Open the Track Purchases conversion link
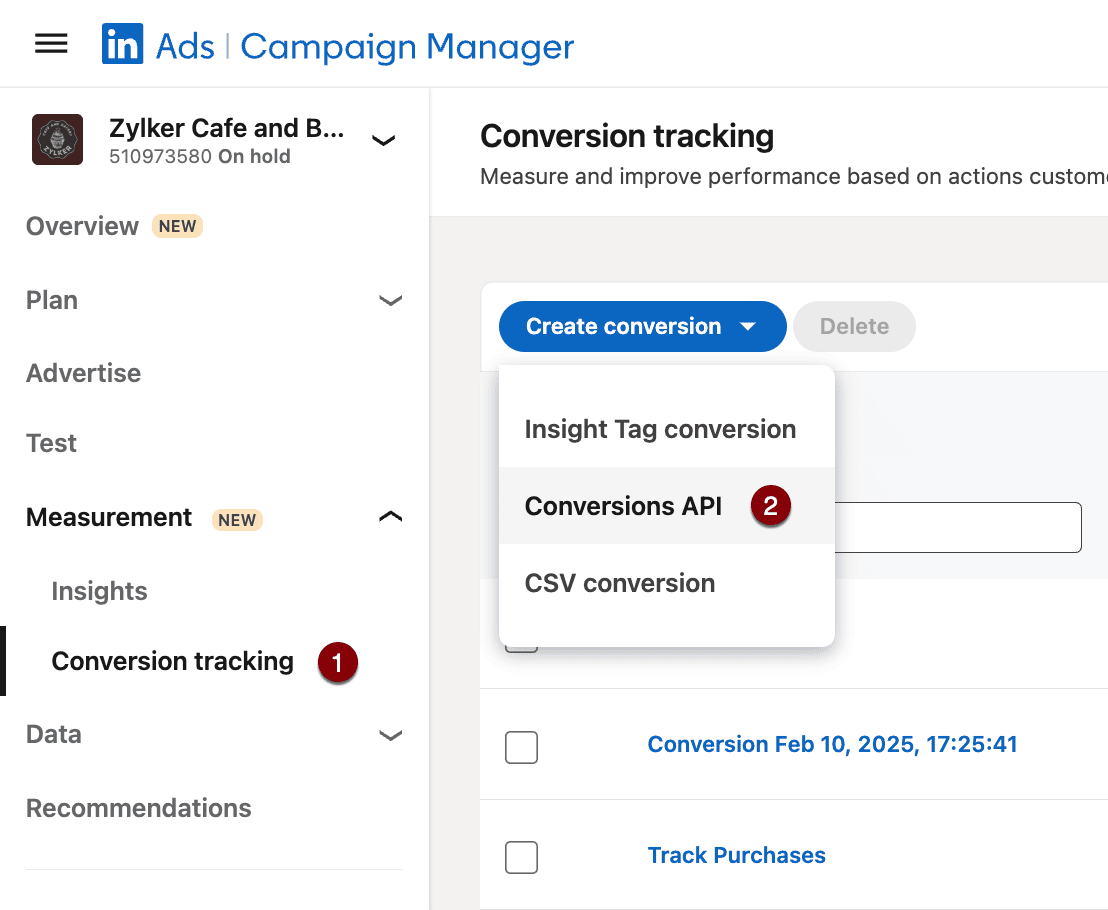The width and height of the screenshot is (1108, 910). (736, 855)
